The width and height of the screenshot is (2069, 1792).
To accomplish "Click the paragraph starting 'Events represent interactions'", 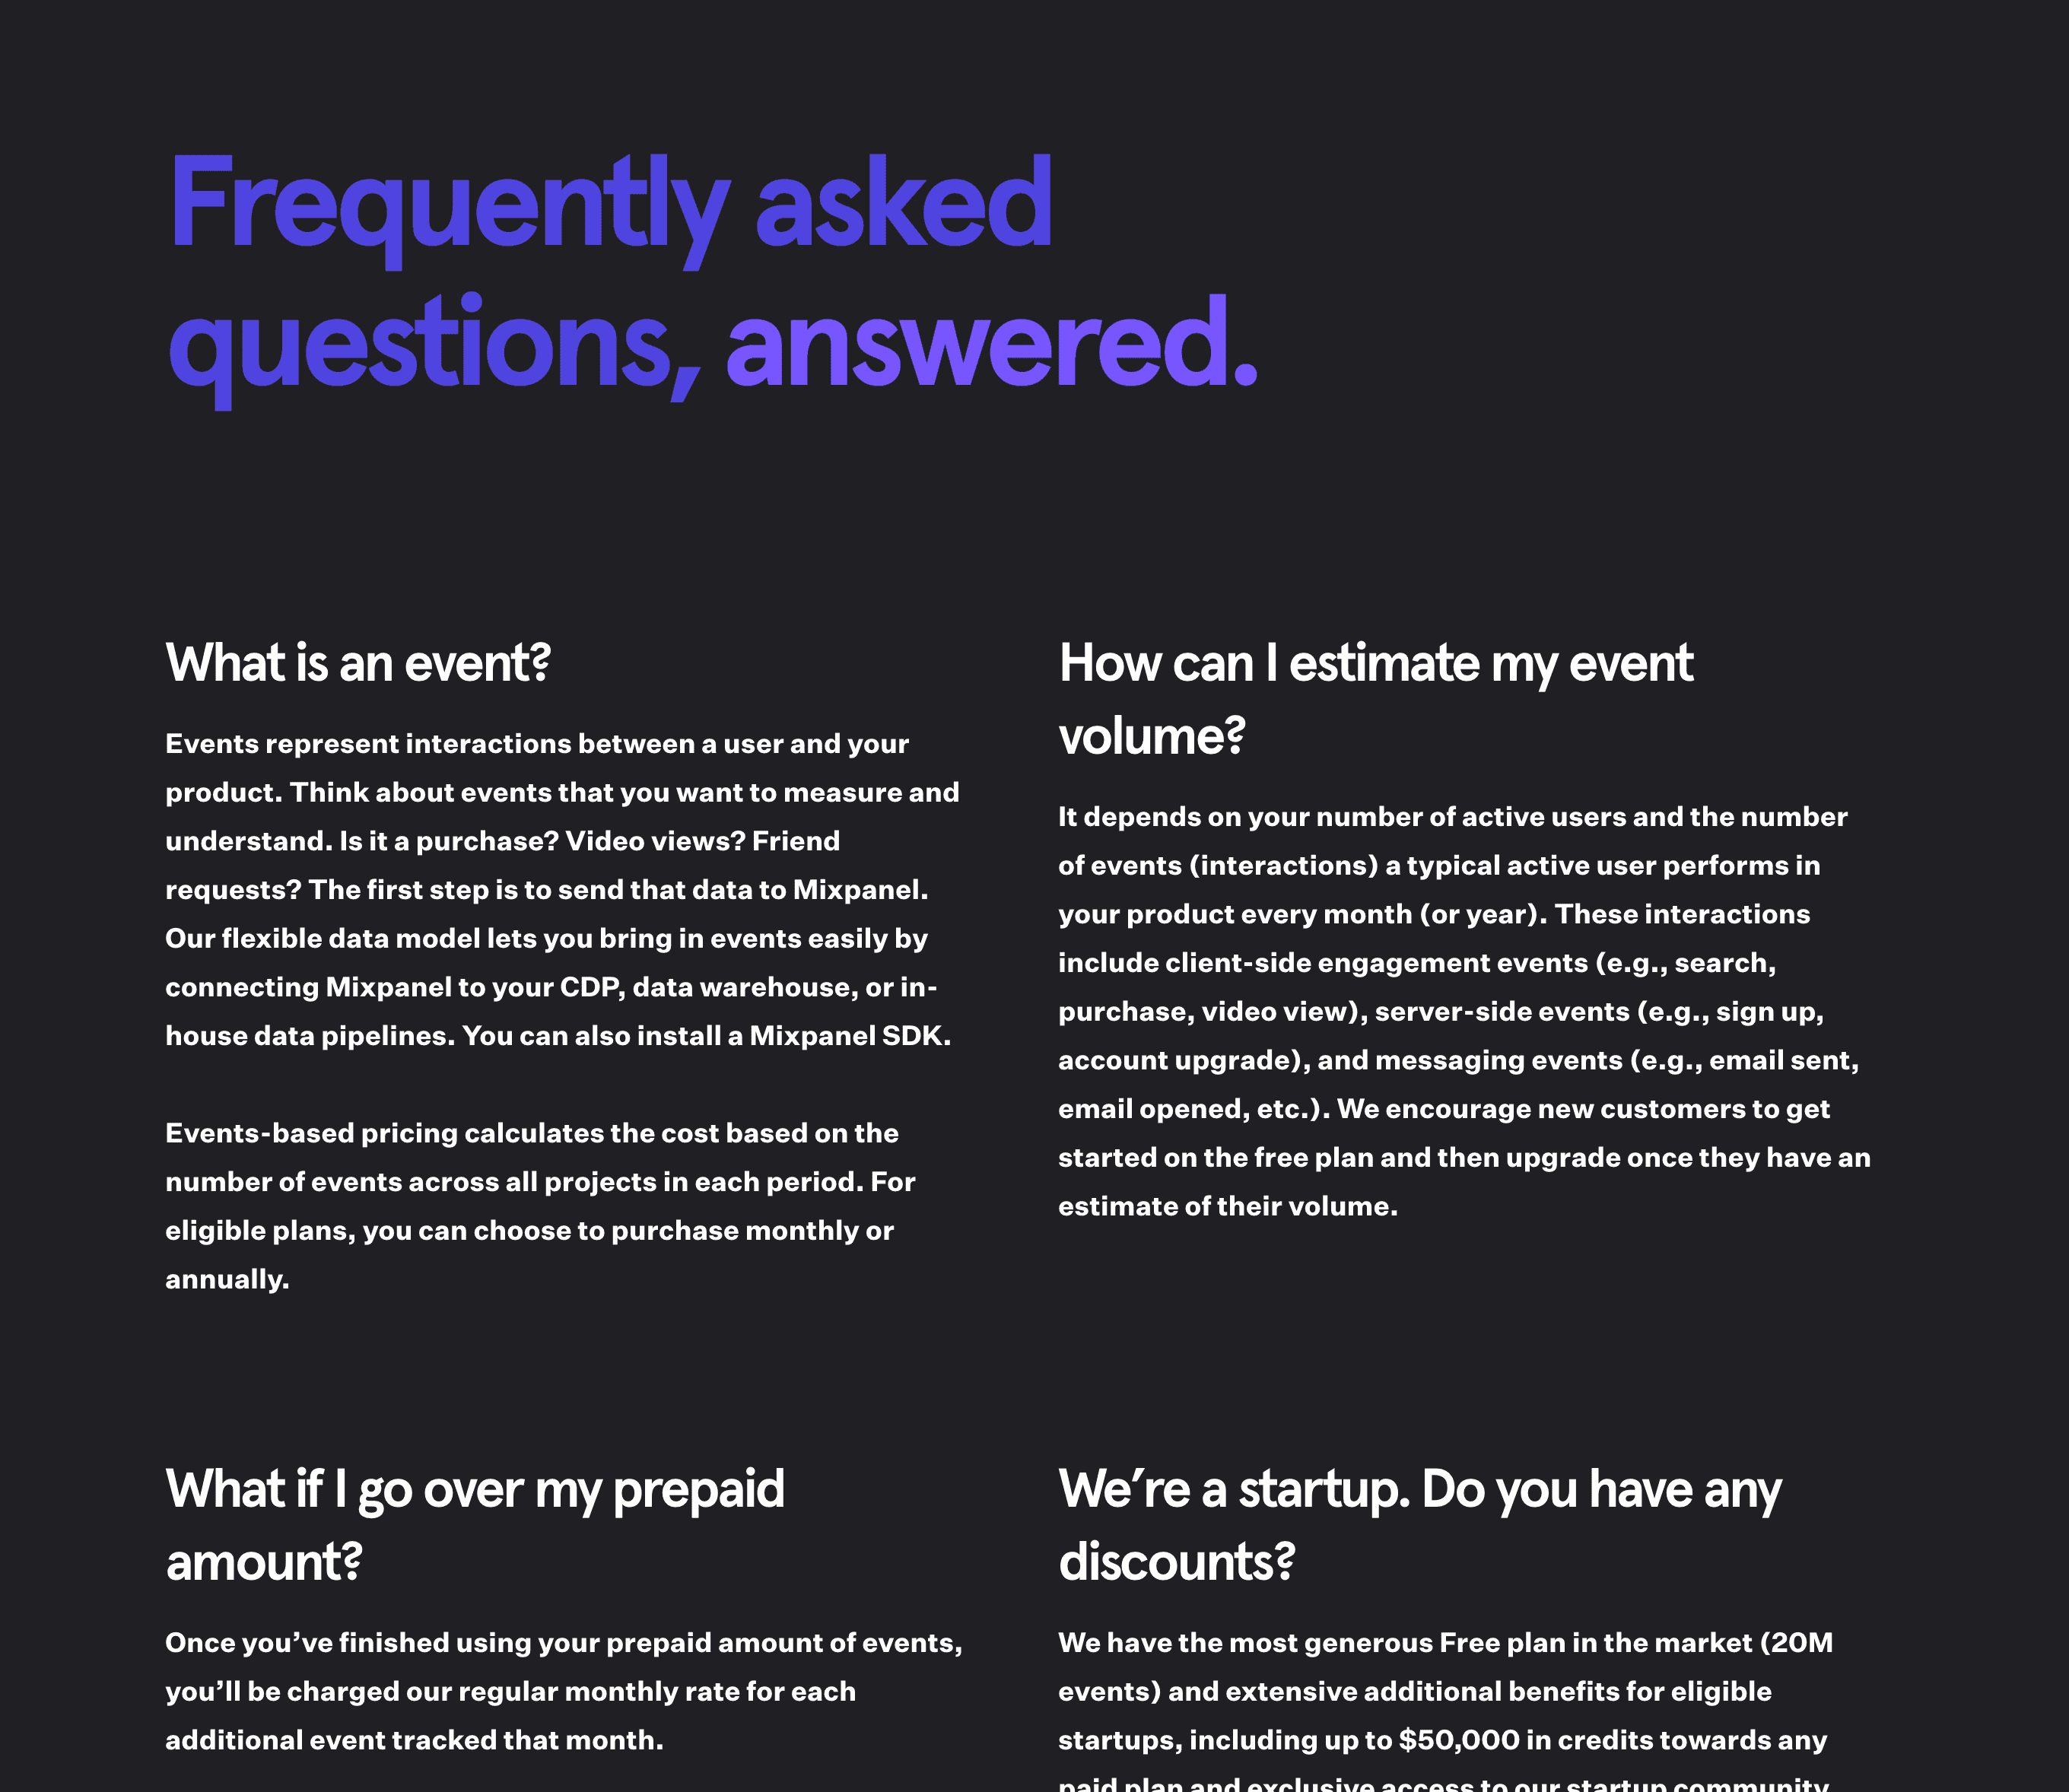I will 563,889.
